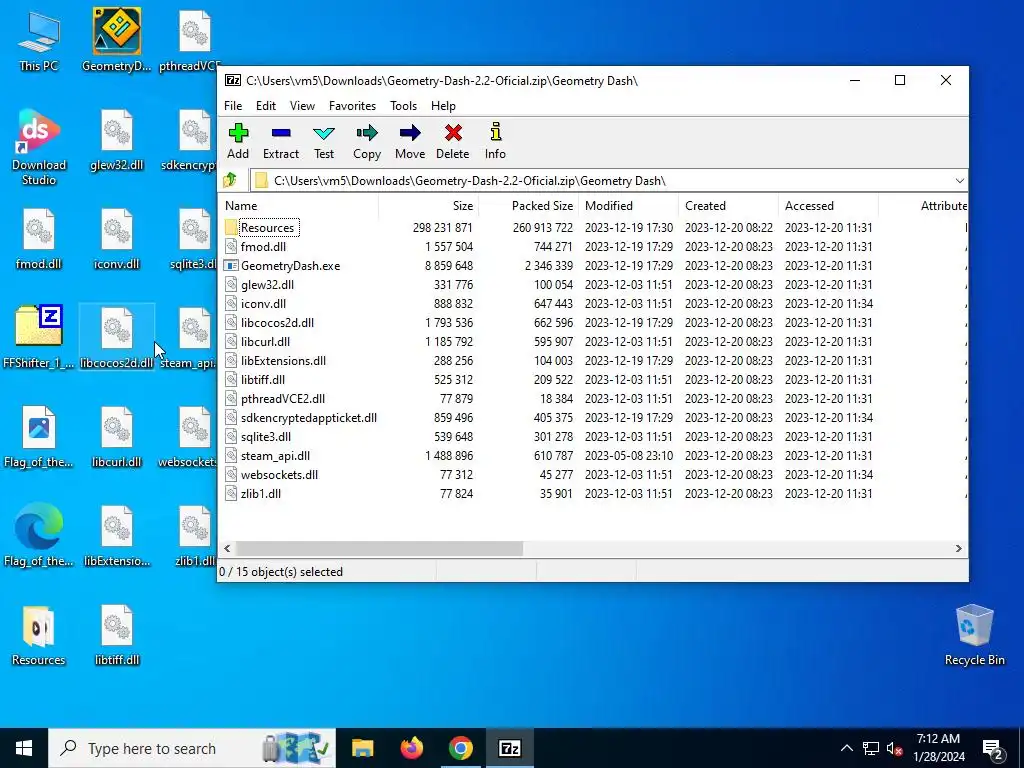Image resolution: width=1024 pixels, height=768 pixels.
Task: Select libcocos2d.dll desktop file icon
Action: pos(117,338)
